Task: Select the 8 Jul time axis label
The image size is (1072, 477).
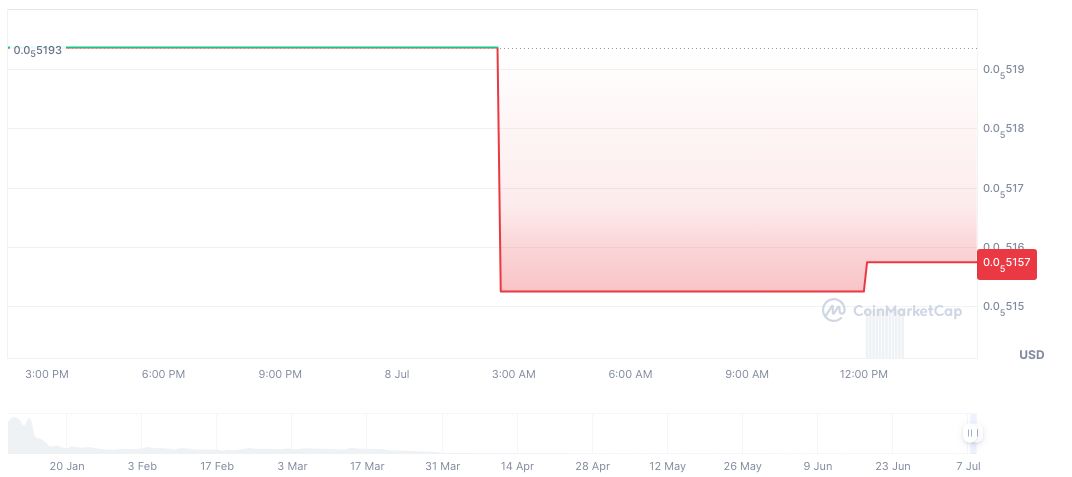Action: (x=397, y=375)
